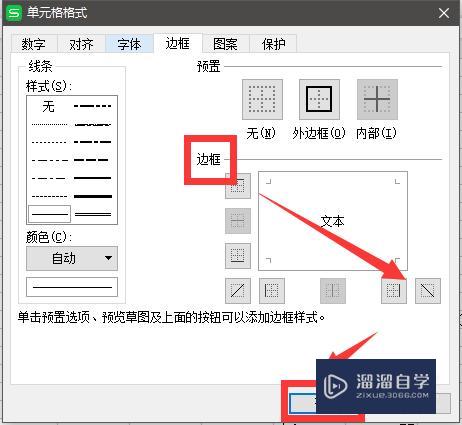Select the 字体 tab
The image size is (462, 425).
click(x=129, y=44)
